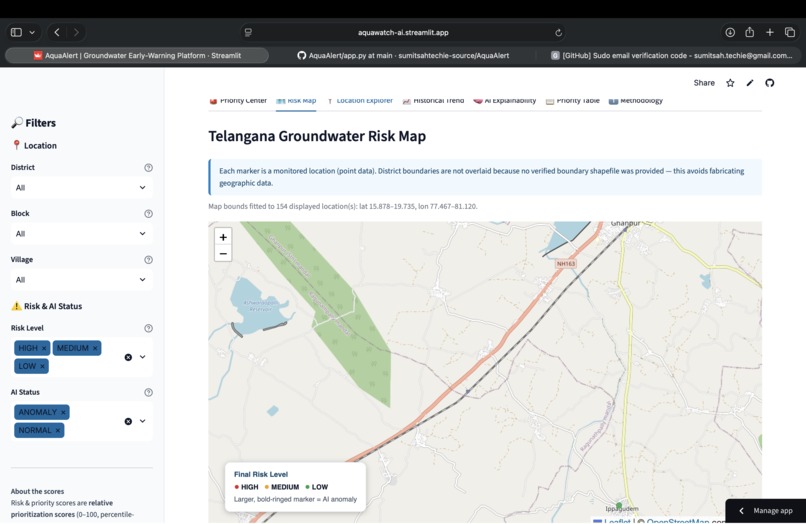The height and width of the screenshot is (524, 806).
Task: Click the browser share icon
Action: (x=749, y=32)
